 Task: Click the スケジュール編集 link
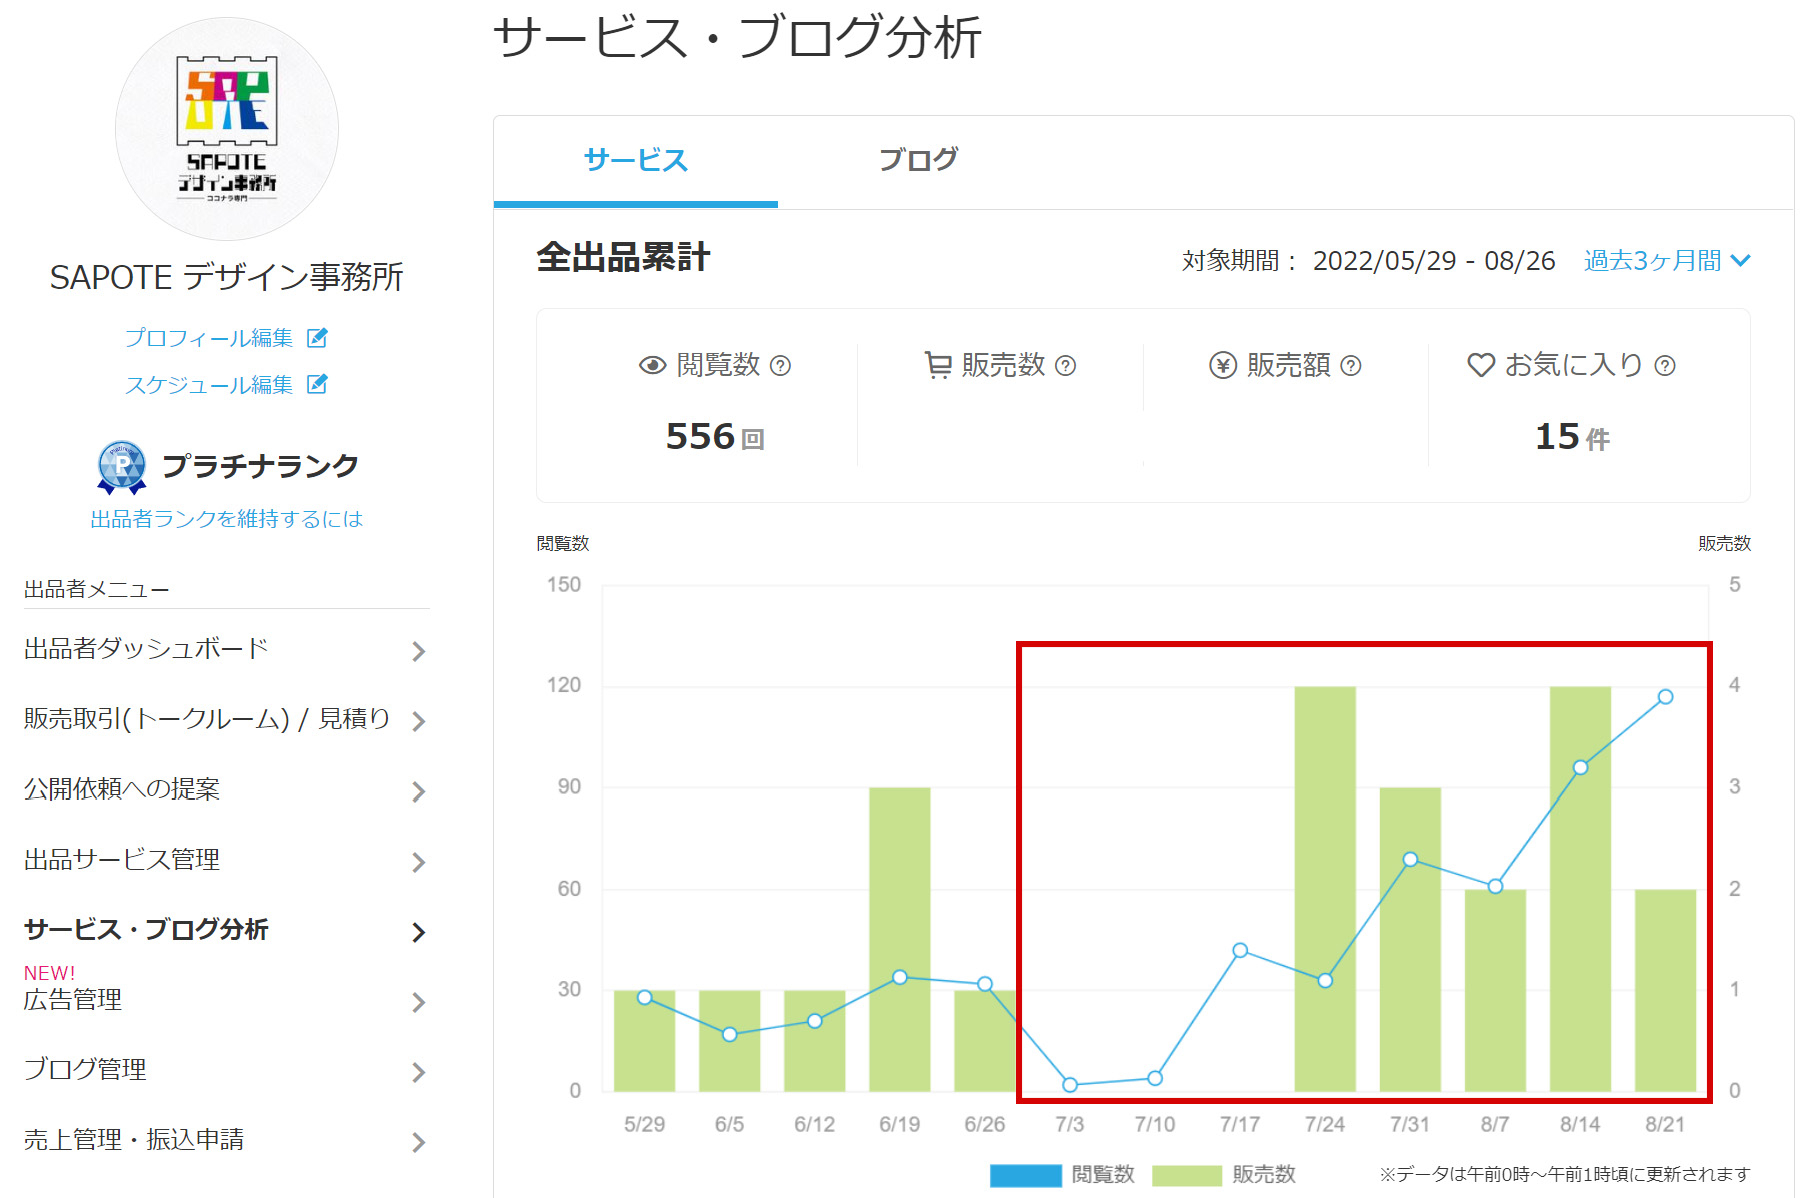210,383
